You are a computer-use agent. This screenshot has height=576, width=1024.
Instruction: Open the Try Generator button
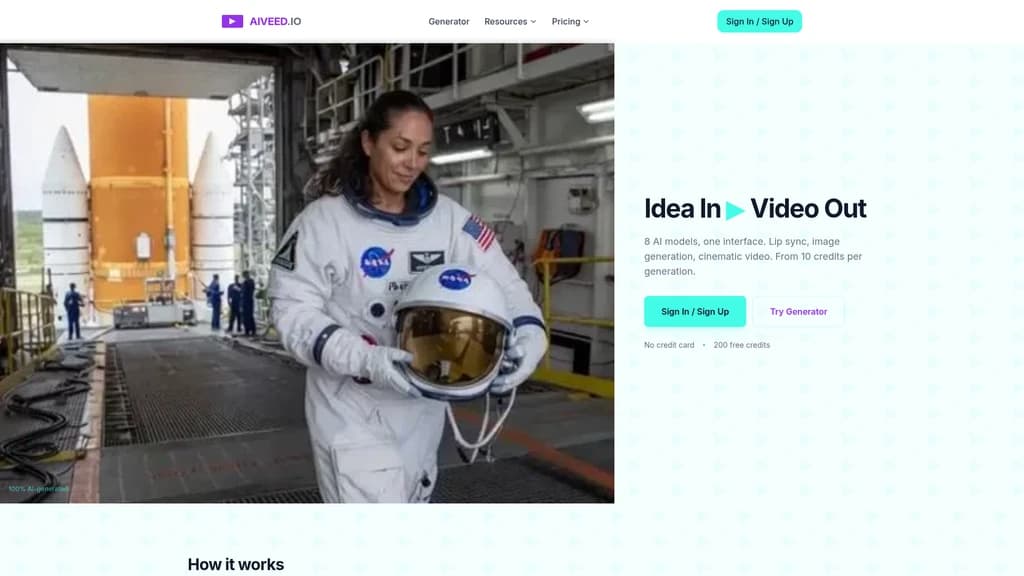click(x=798, y=312)
